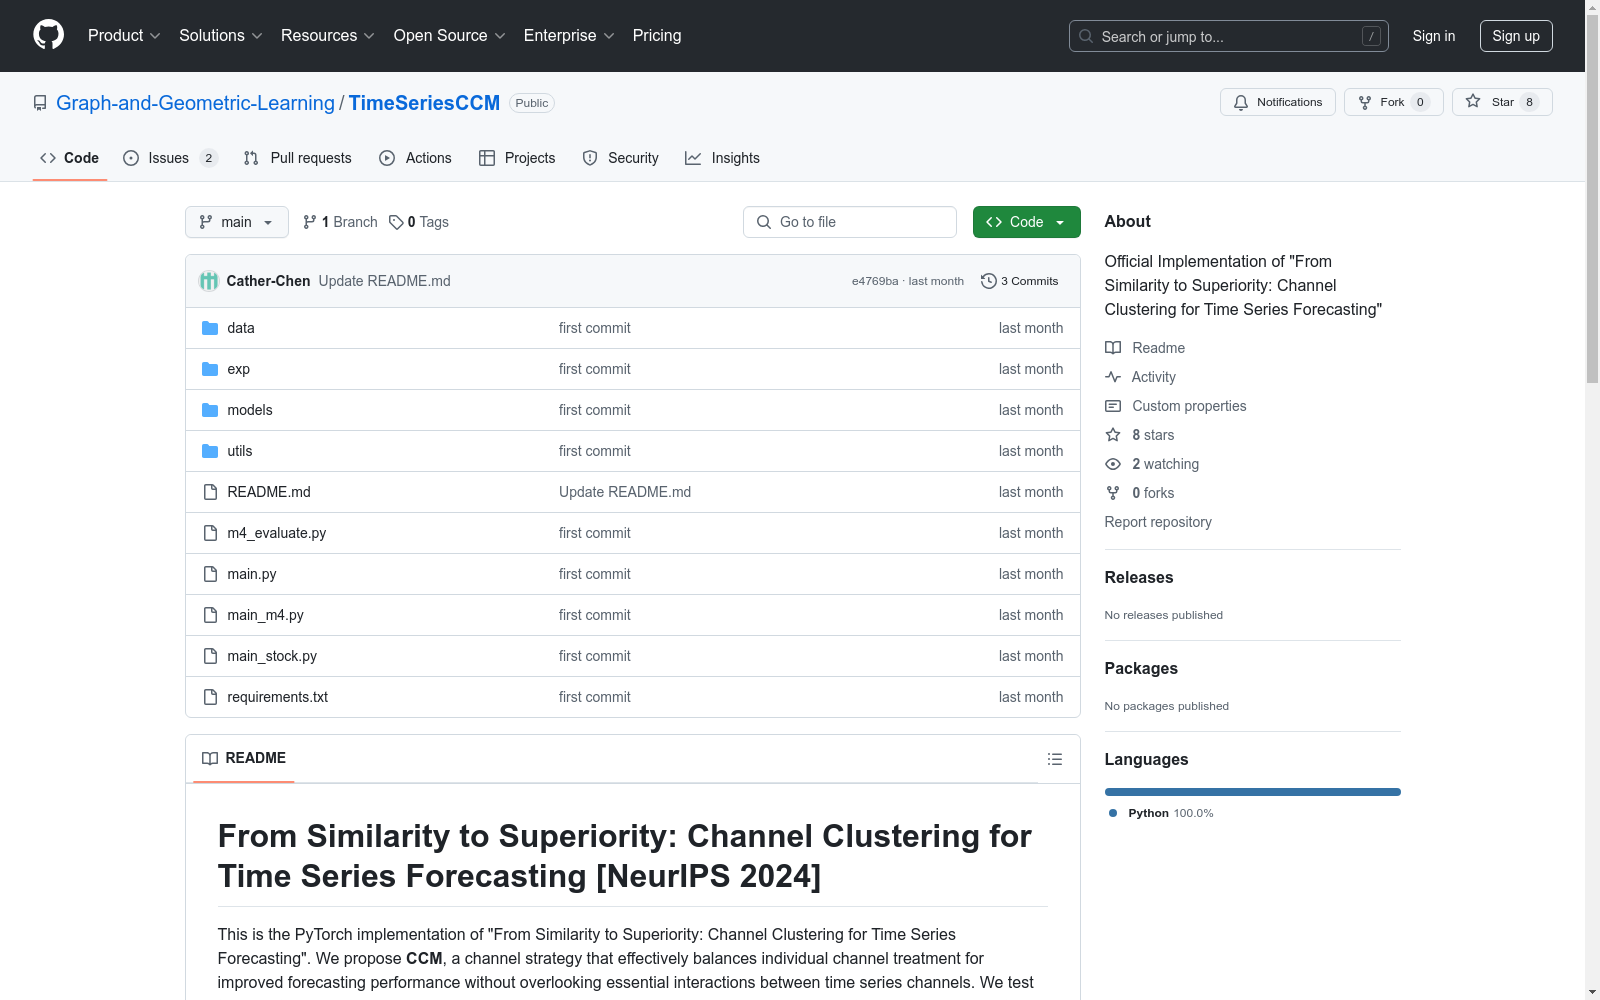Open the data folder
The width and height of the screenshot is (1600, 1000).
pos(241,328)
